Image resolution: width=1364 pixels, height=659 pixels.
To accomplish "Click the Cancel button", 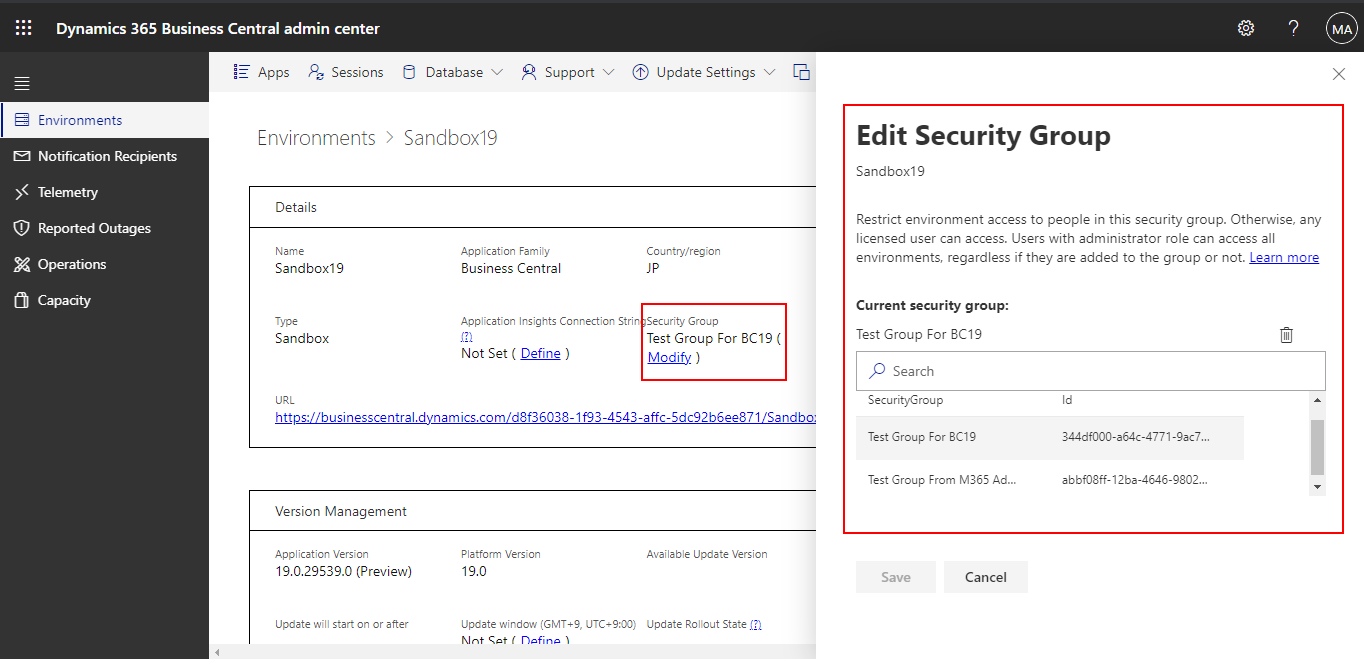I will pos(985,577).
